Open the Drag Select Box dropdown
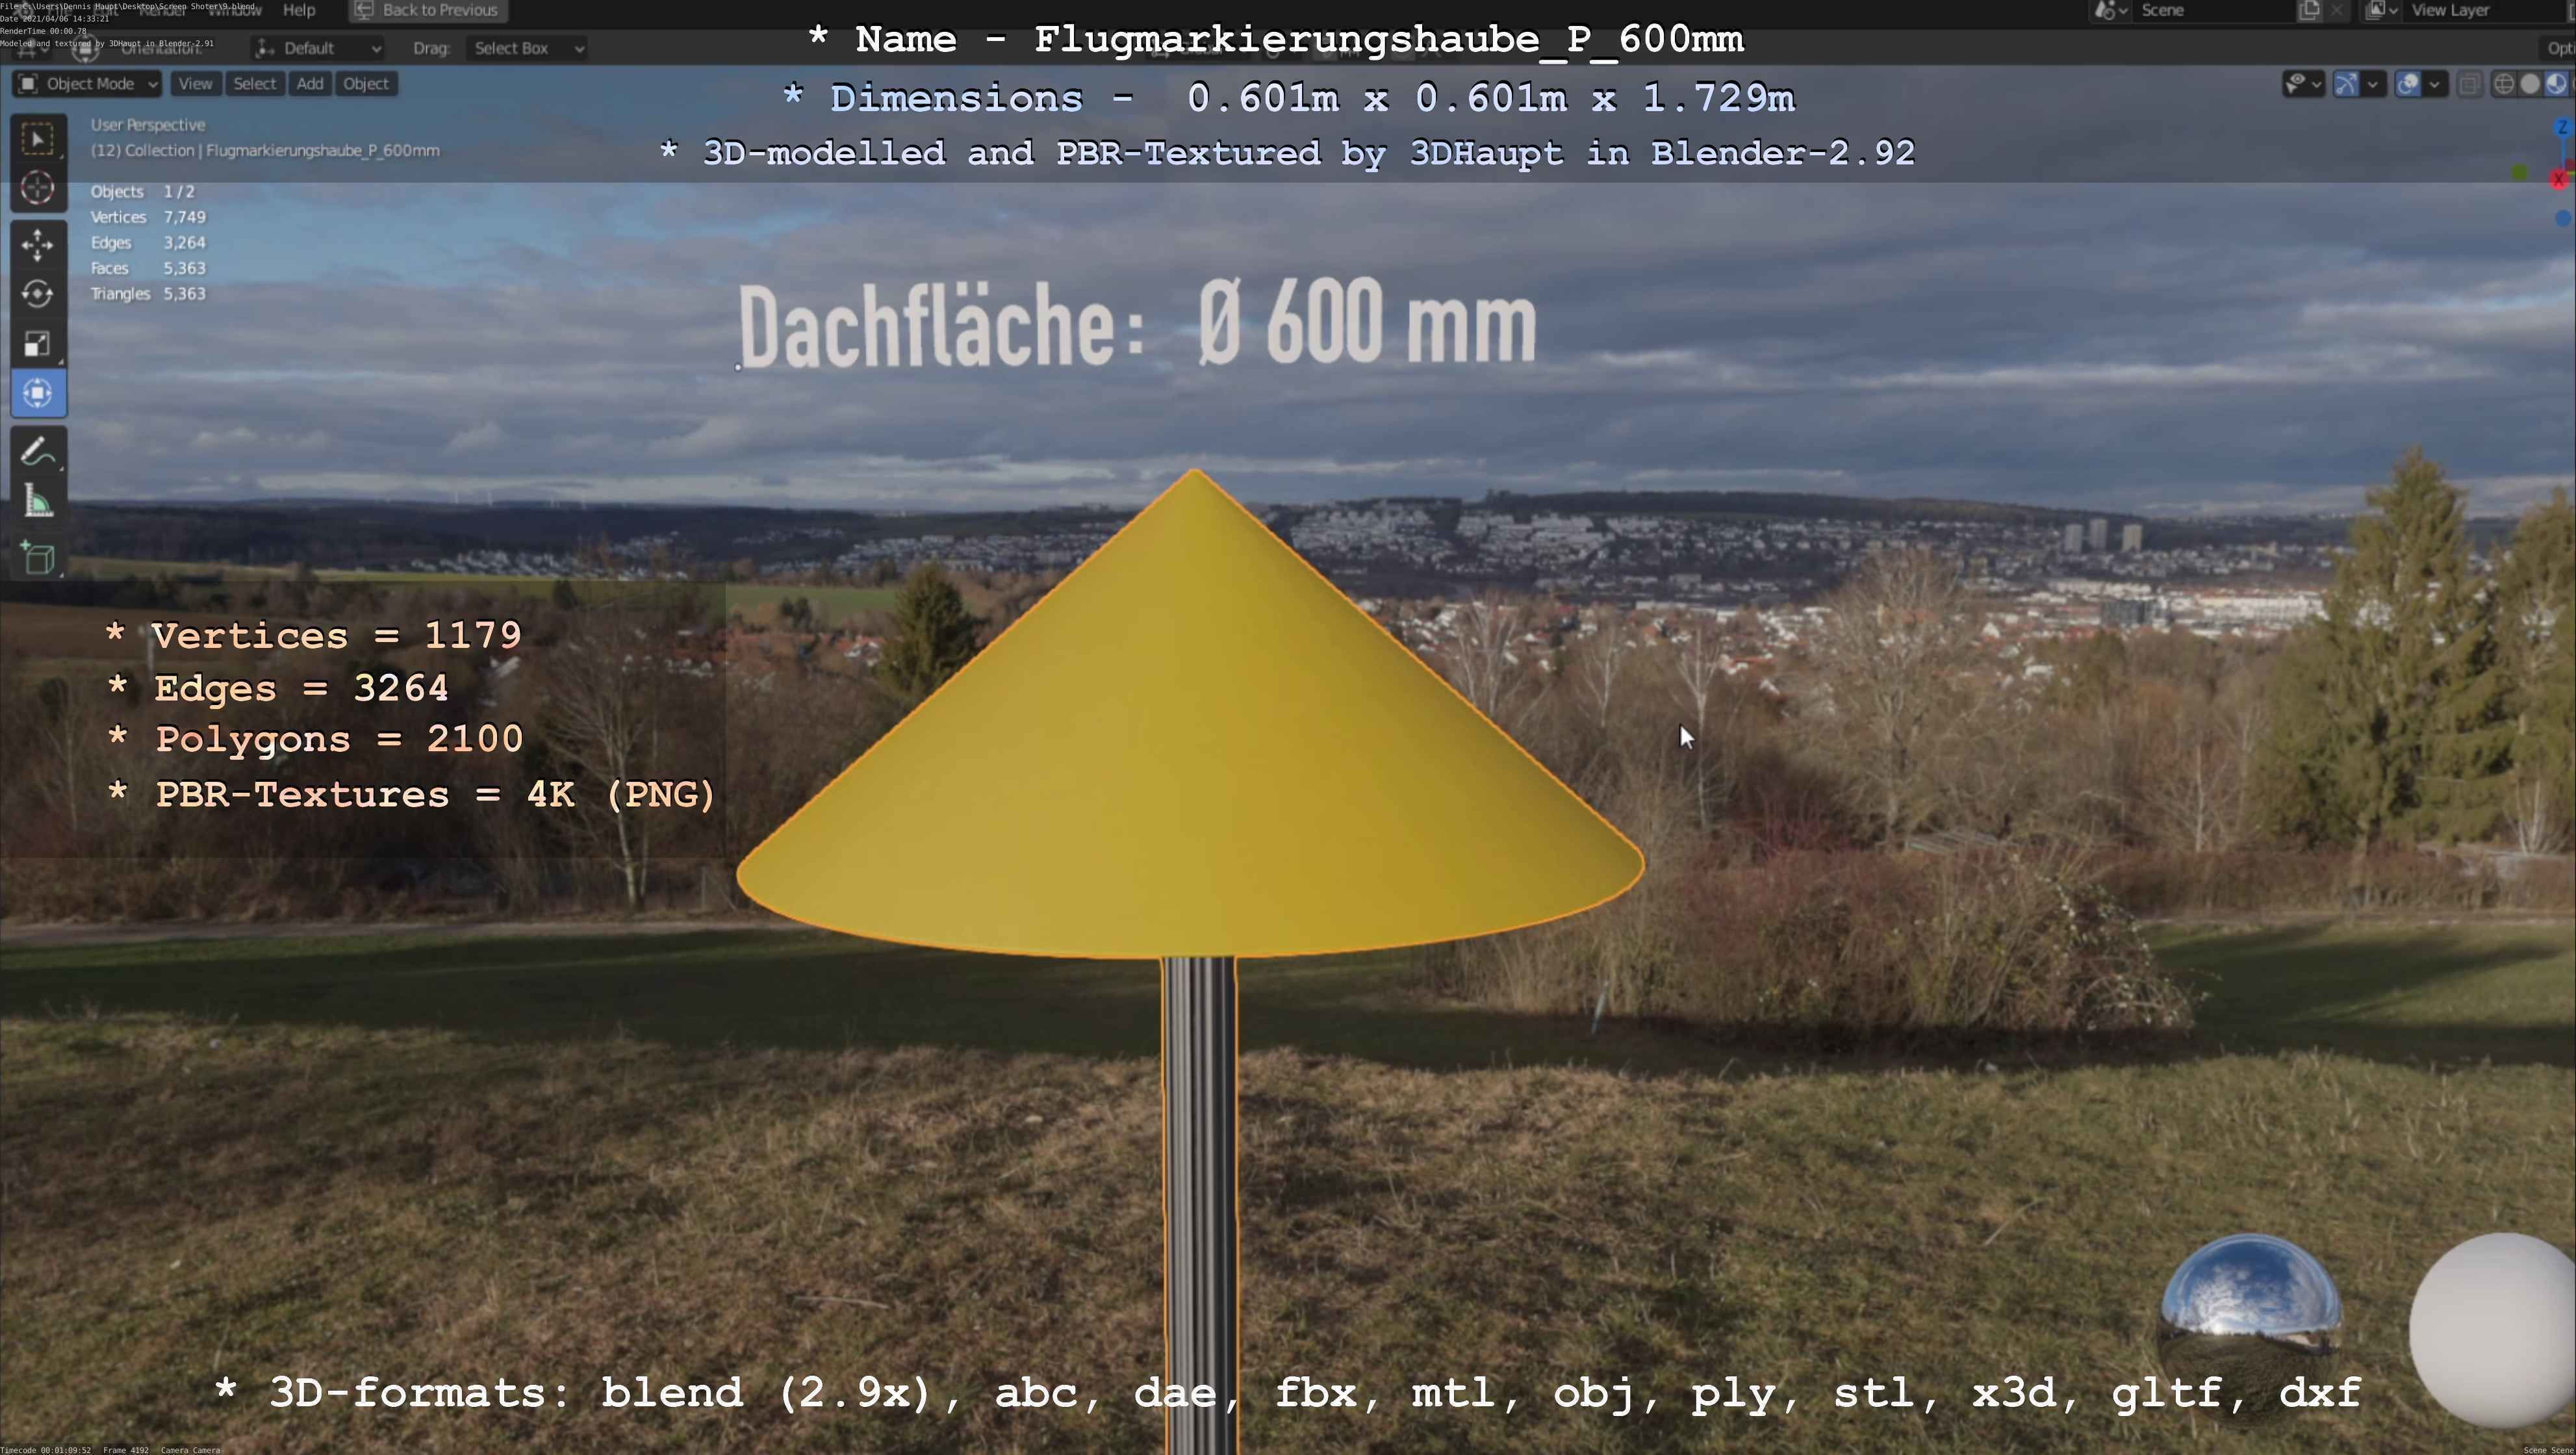The image size is (2576, 1455). [527, 48]
